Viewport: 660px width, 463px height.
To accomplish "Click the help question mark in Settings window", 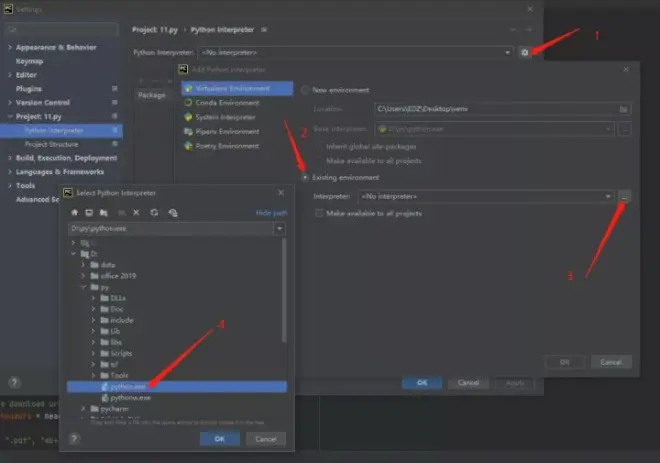I will click(x=14, y=383).
